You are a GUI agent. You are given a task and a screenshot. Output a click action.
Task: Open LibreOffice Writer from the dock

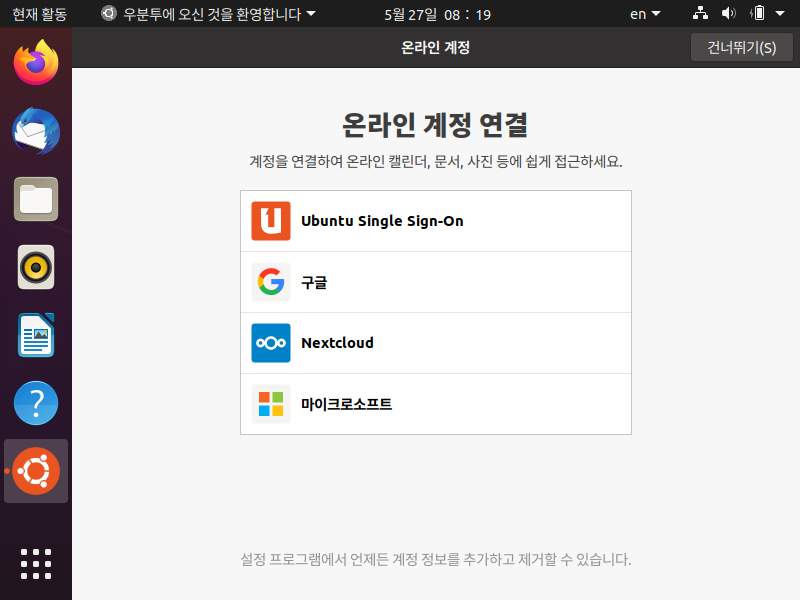click(36, 335)
